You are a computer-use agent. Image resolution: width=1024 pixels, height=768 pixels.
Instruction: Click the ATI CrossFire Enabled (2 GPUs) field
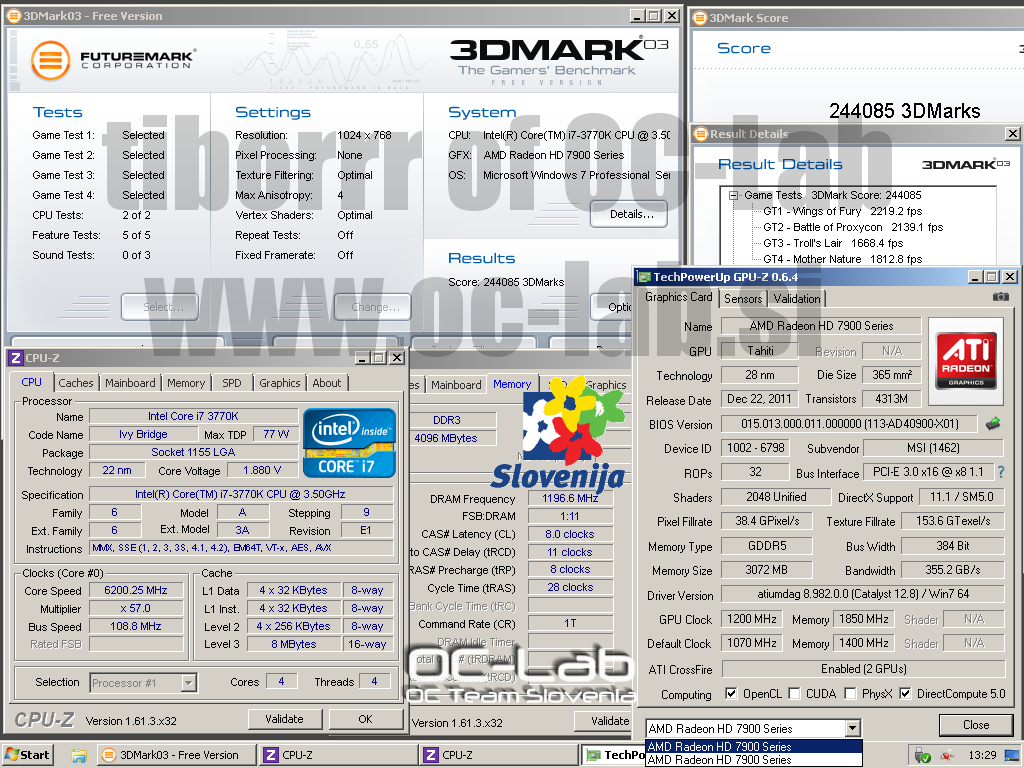point(863,669)
